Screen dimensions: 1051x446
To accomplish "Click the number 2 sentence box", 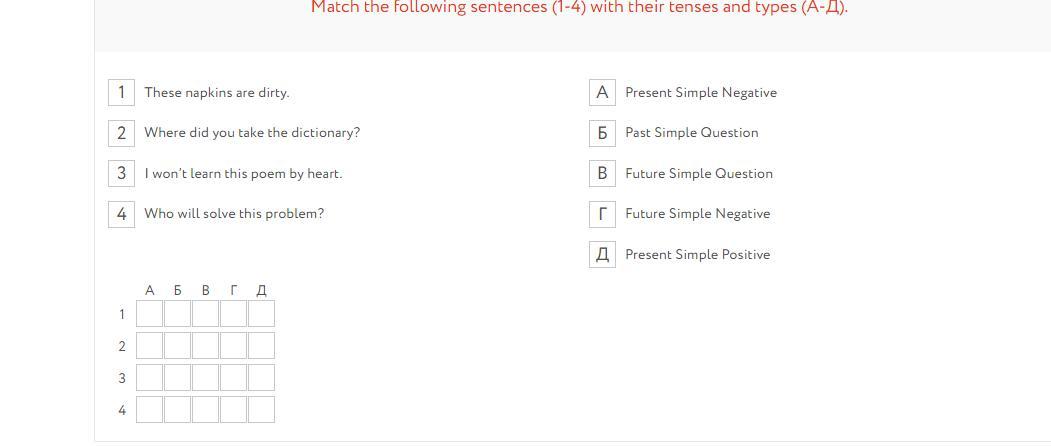I will click(121, 133).
